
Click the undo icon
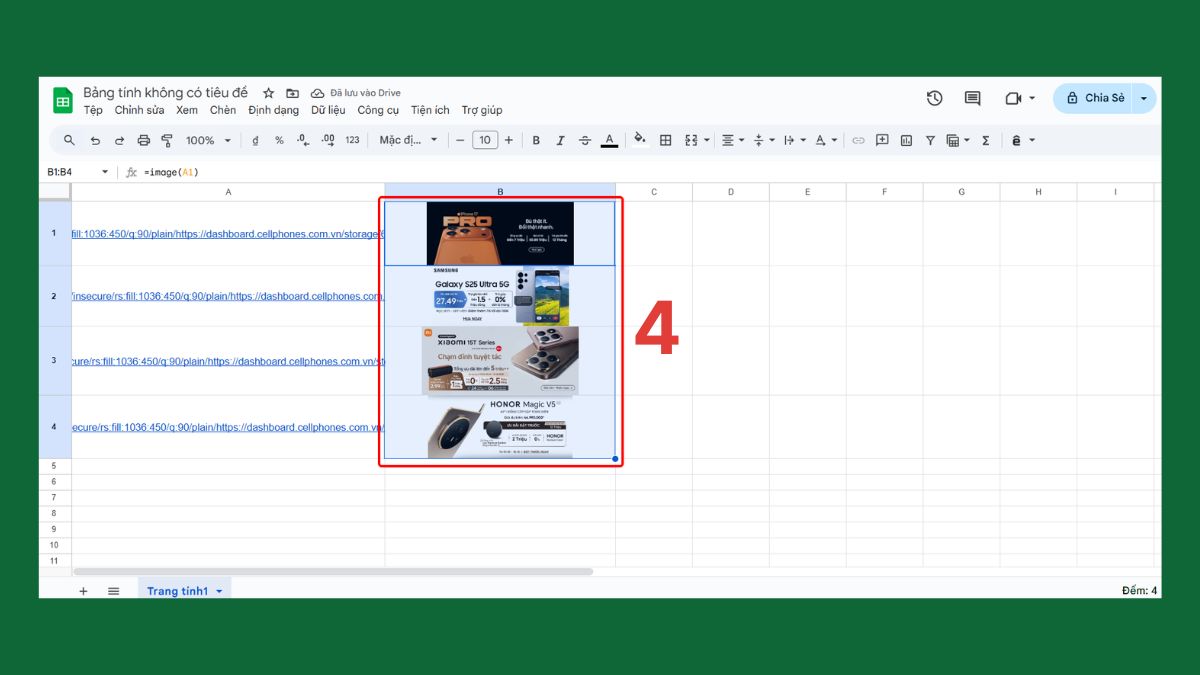pos(95,140)
